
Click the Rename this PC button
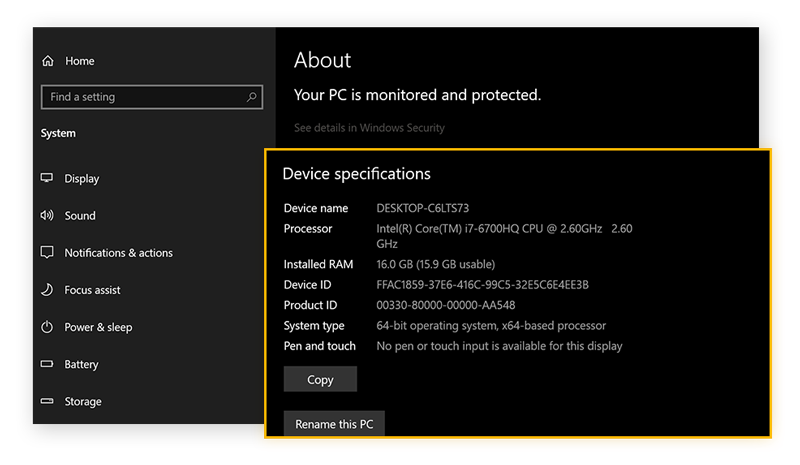[334, 424]
